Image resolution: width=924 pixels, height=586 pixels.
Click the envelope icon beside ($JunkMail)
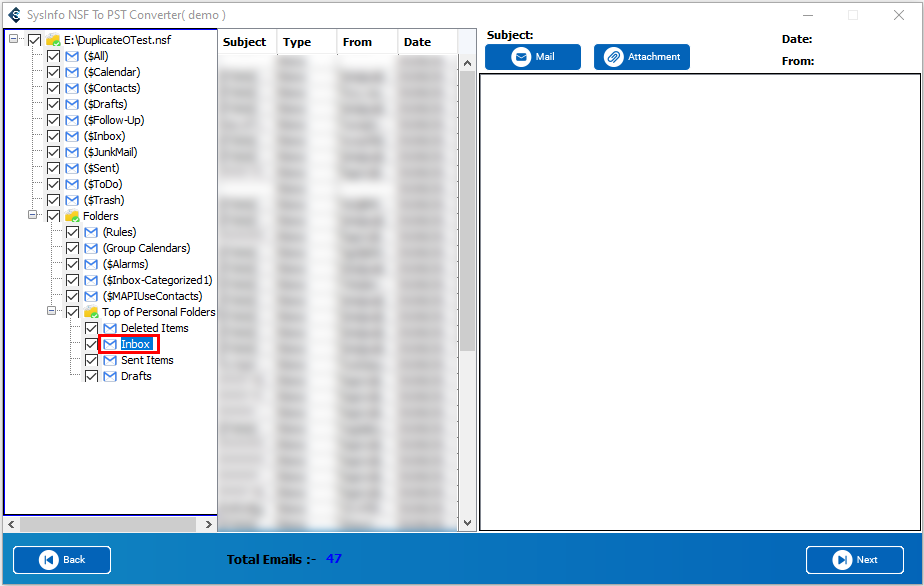[72, 152]
